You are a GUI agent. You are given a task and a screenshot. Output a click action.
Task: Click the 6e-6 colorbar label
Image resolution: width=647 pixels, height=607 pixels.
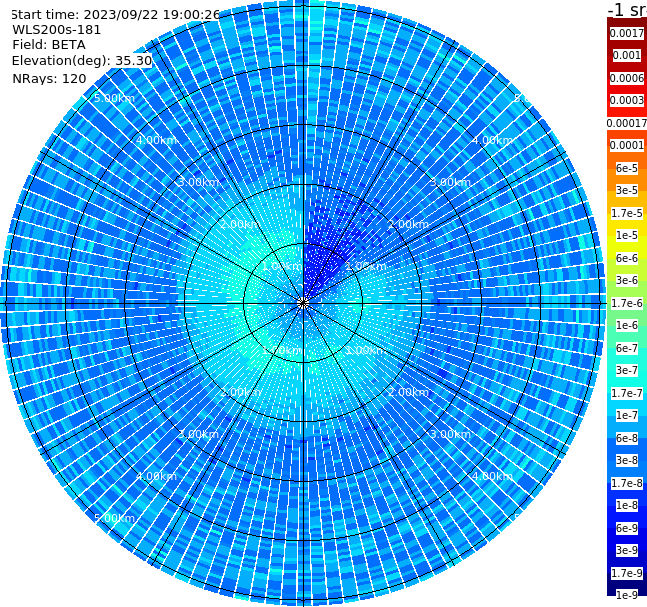pos(627,258)
